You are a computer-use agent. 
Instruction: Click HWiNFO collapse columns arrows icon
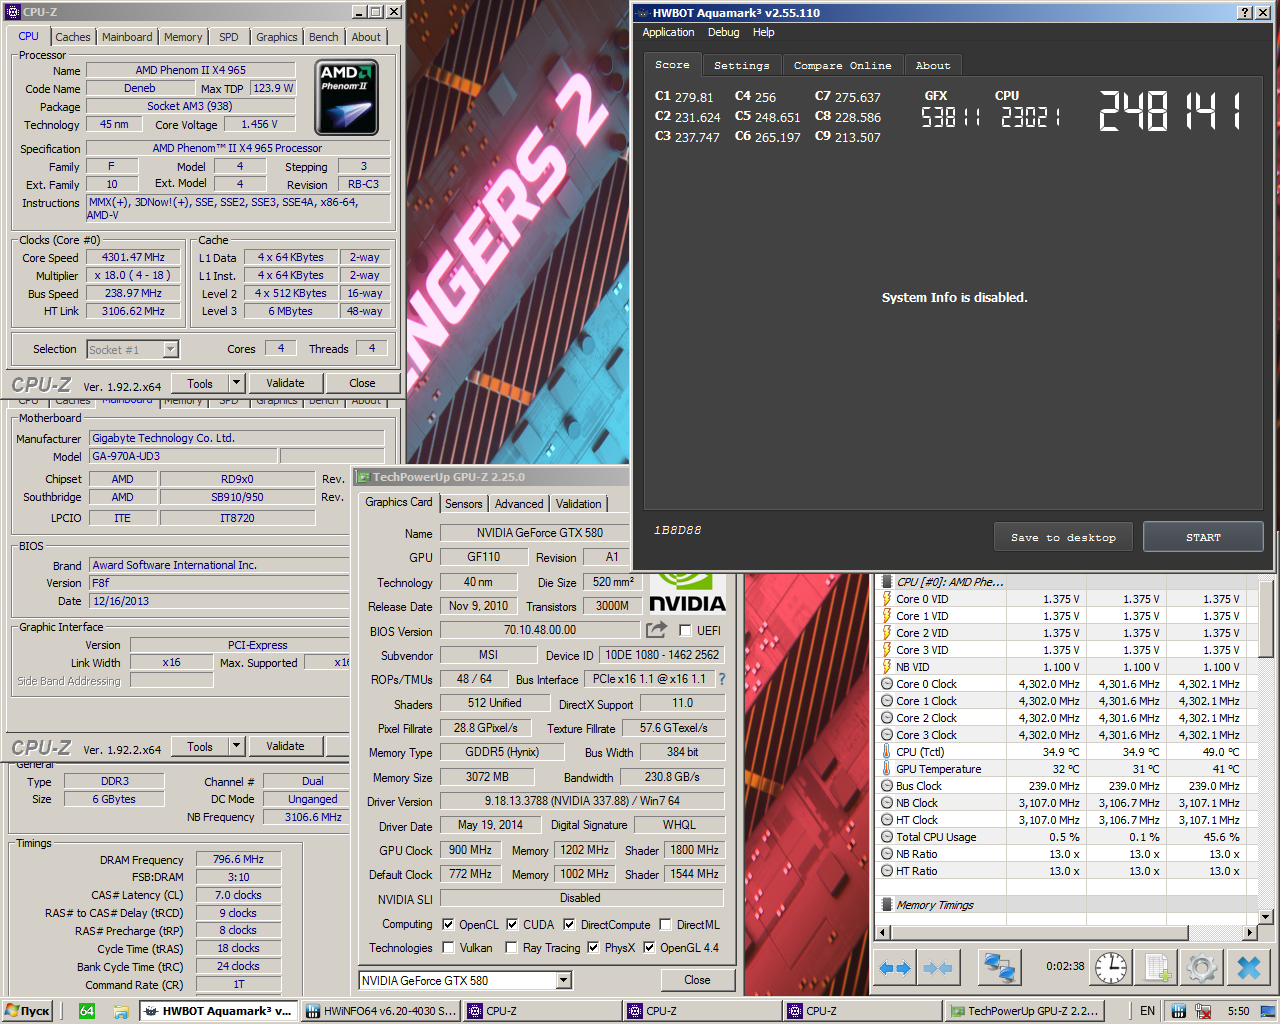click(x=938, y=967)
